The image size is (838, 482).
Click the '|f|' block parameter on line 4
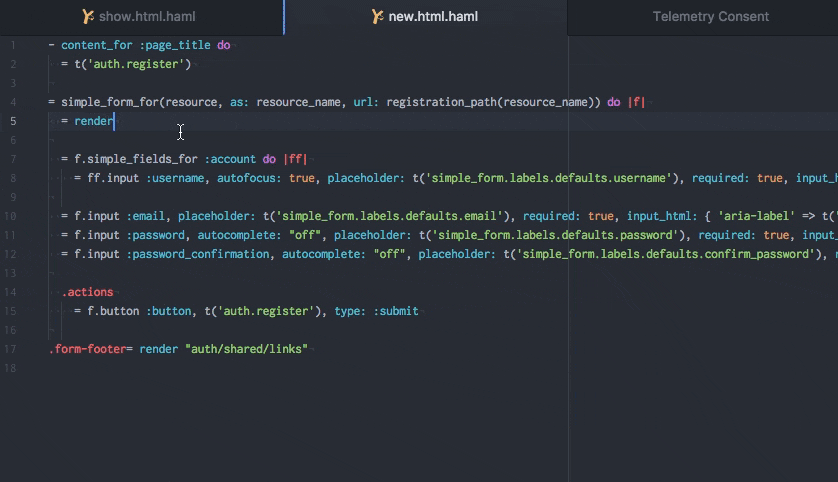636,102
